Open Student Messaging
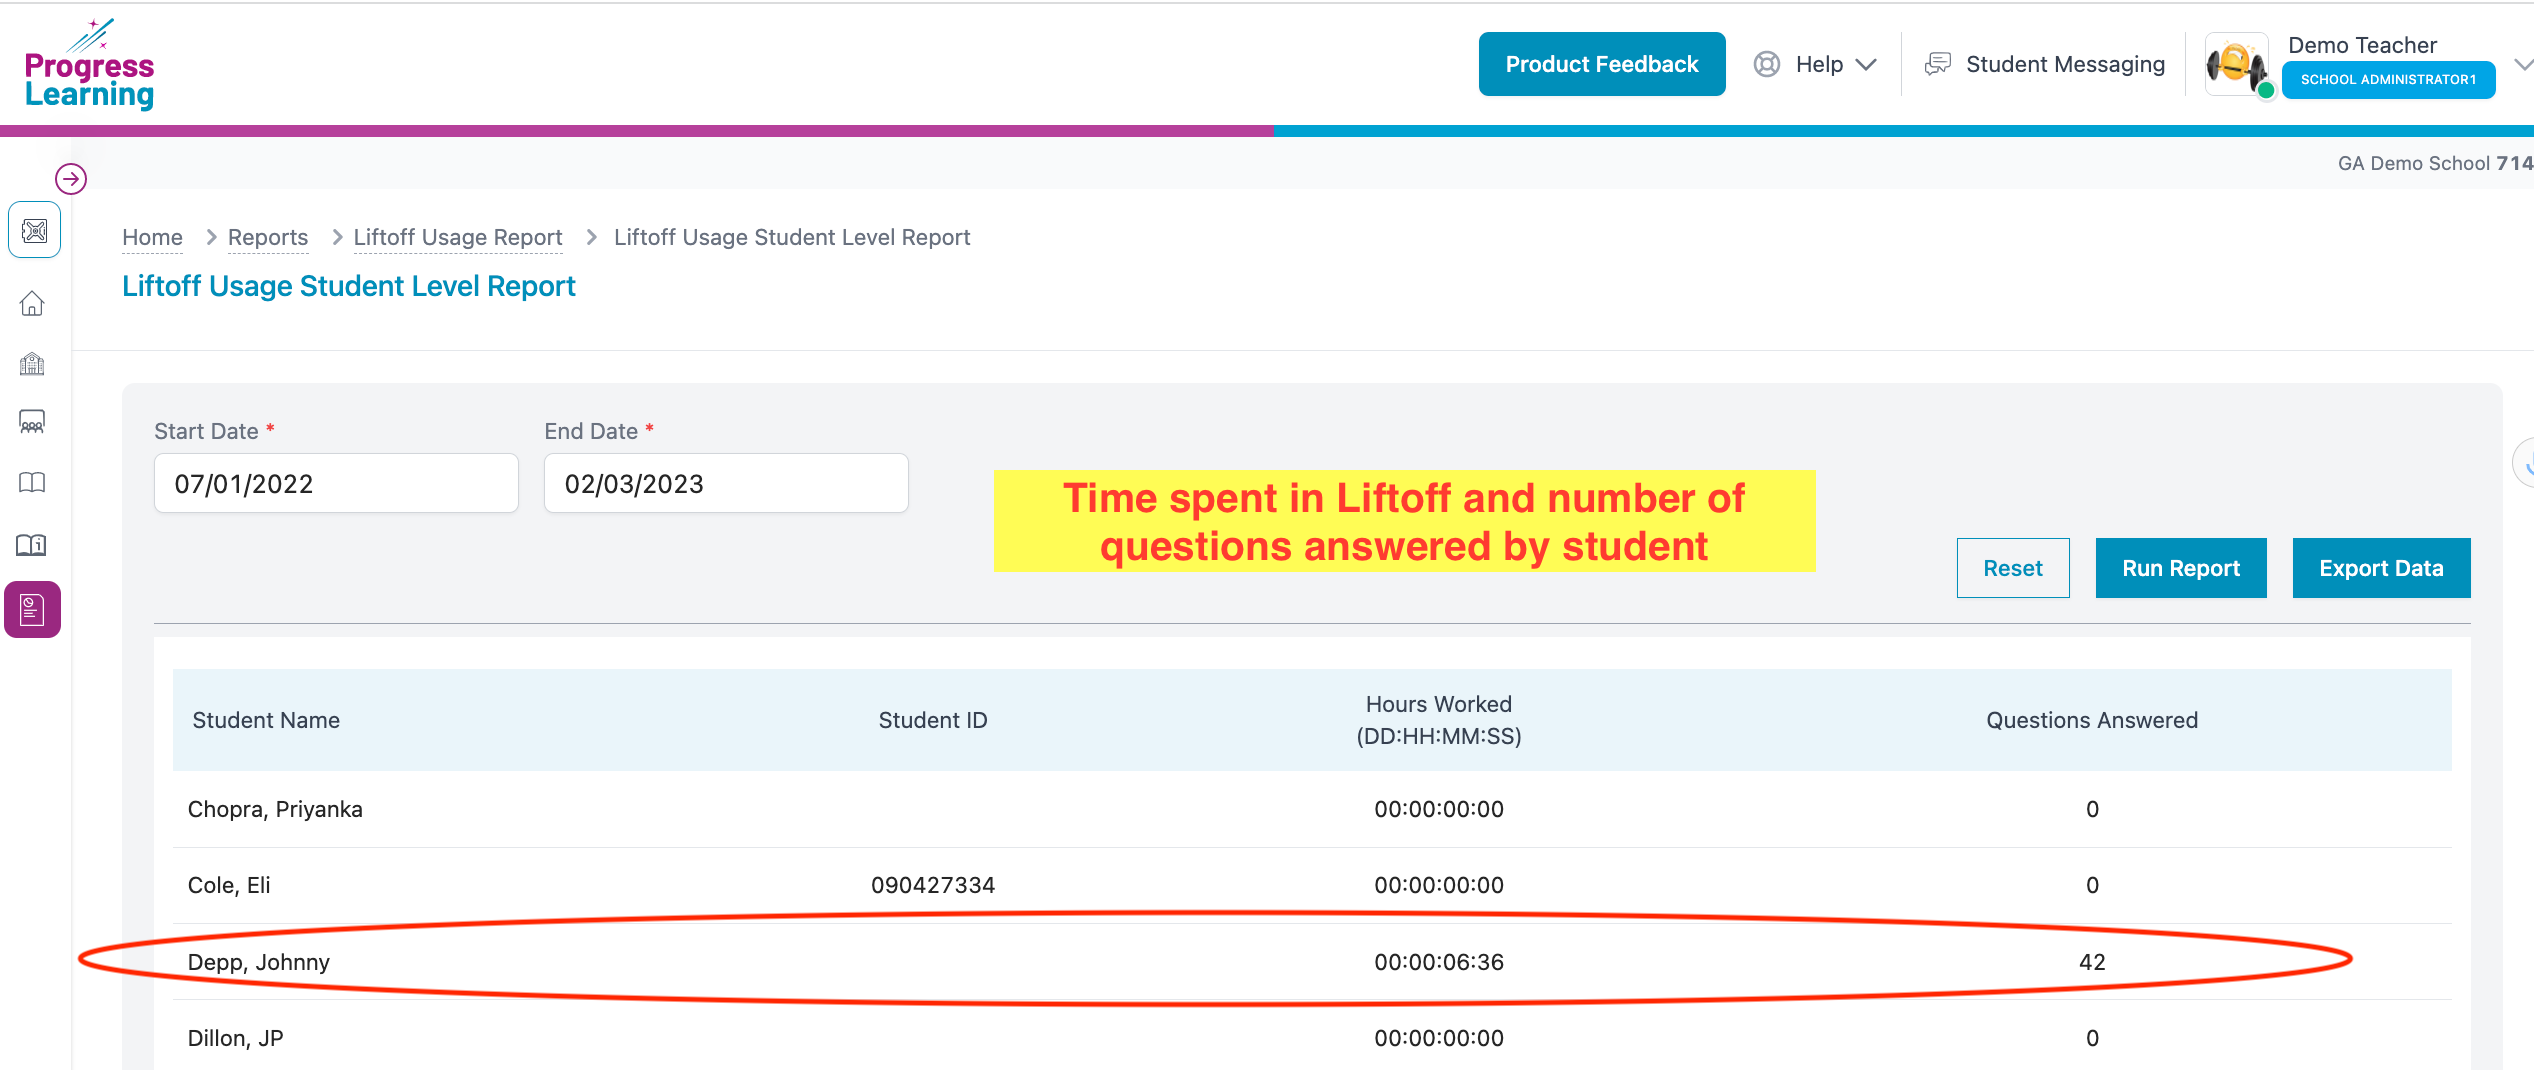Viewport: 2534px width, 1070px height. [2065, 64]
